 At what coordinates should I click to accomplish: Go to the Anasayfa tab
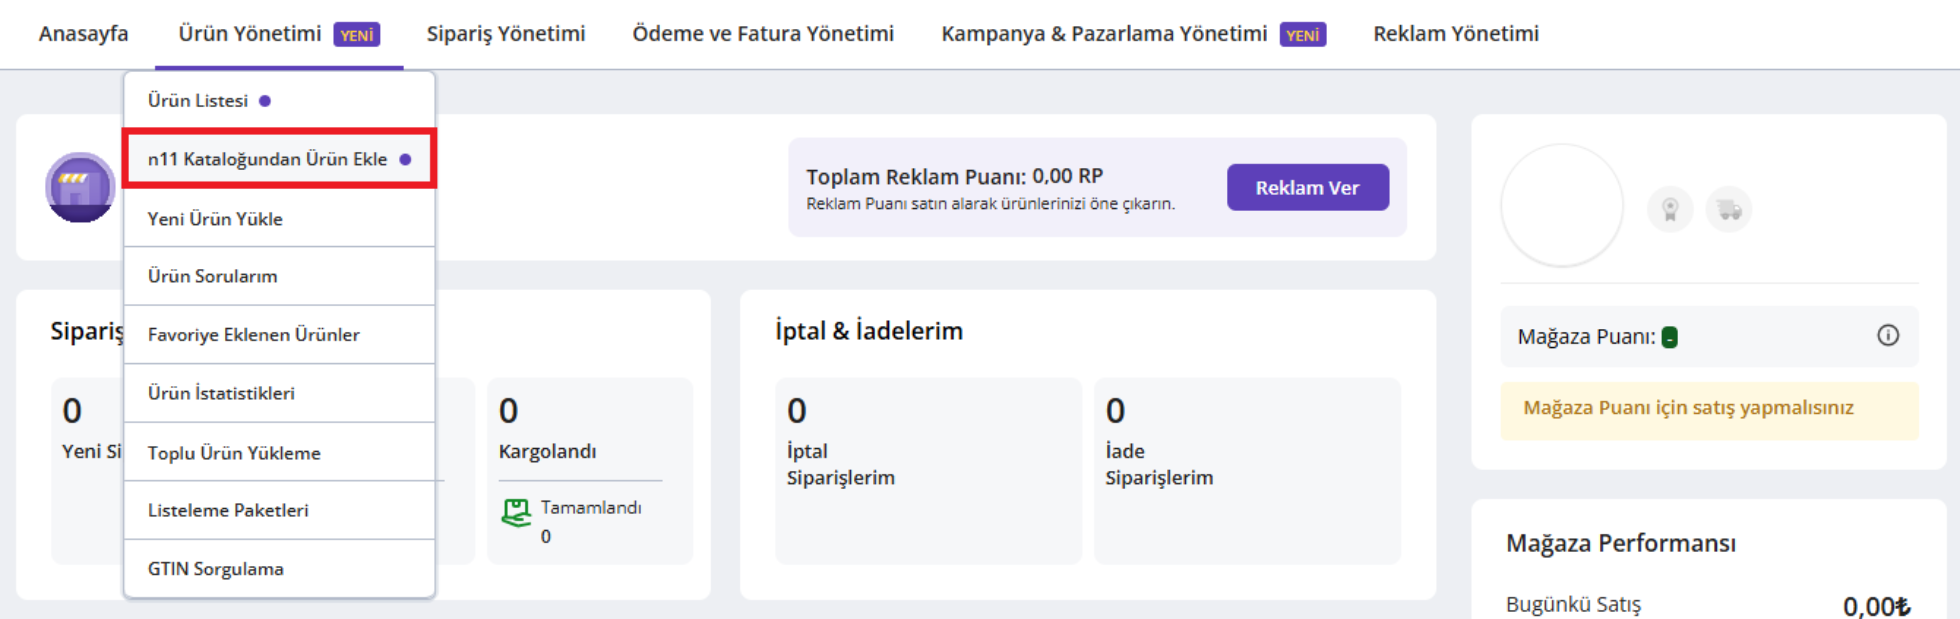click(83, 34)
